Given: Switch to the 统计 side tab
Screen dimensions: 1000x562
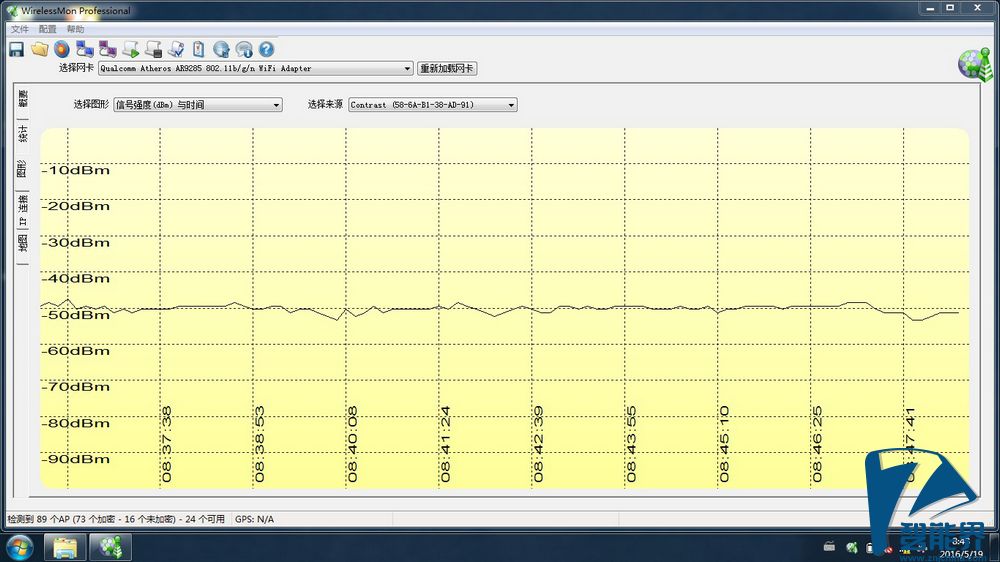Looking at the screenshot, I should pyautogui.click(x=22, y=134).
